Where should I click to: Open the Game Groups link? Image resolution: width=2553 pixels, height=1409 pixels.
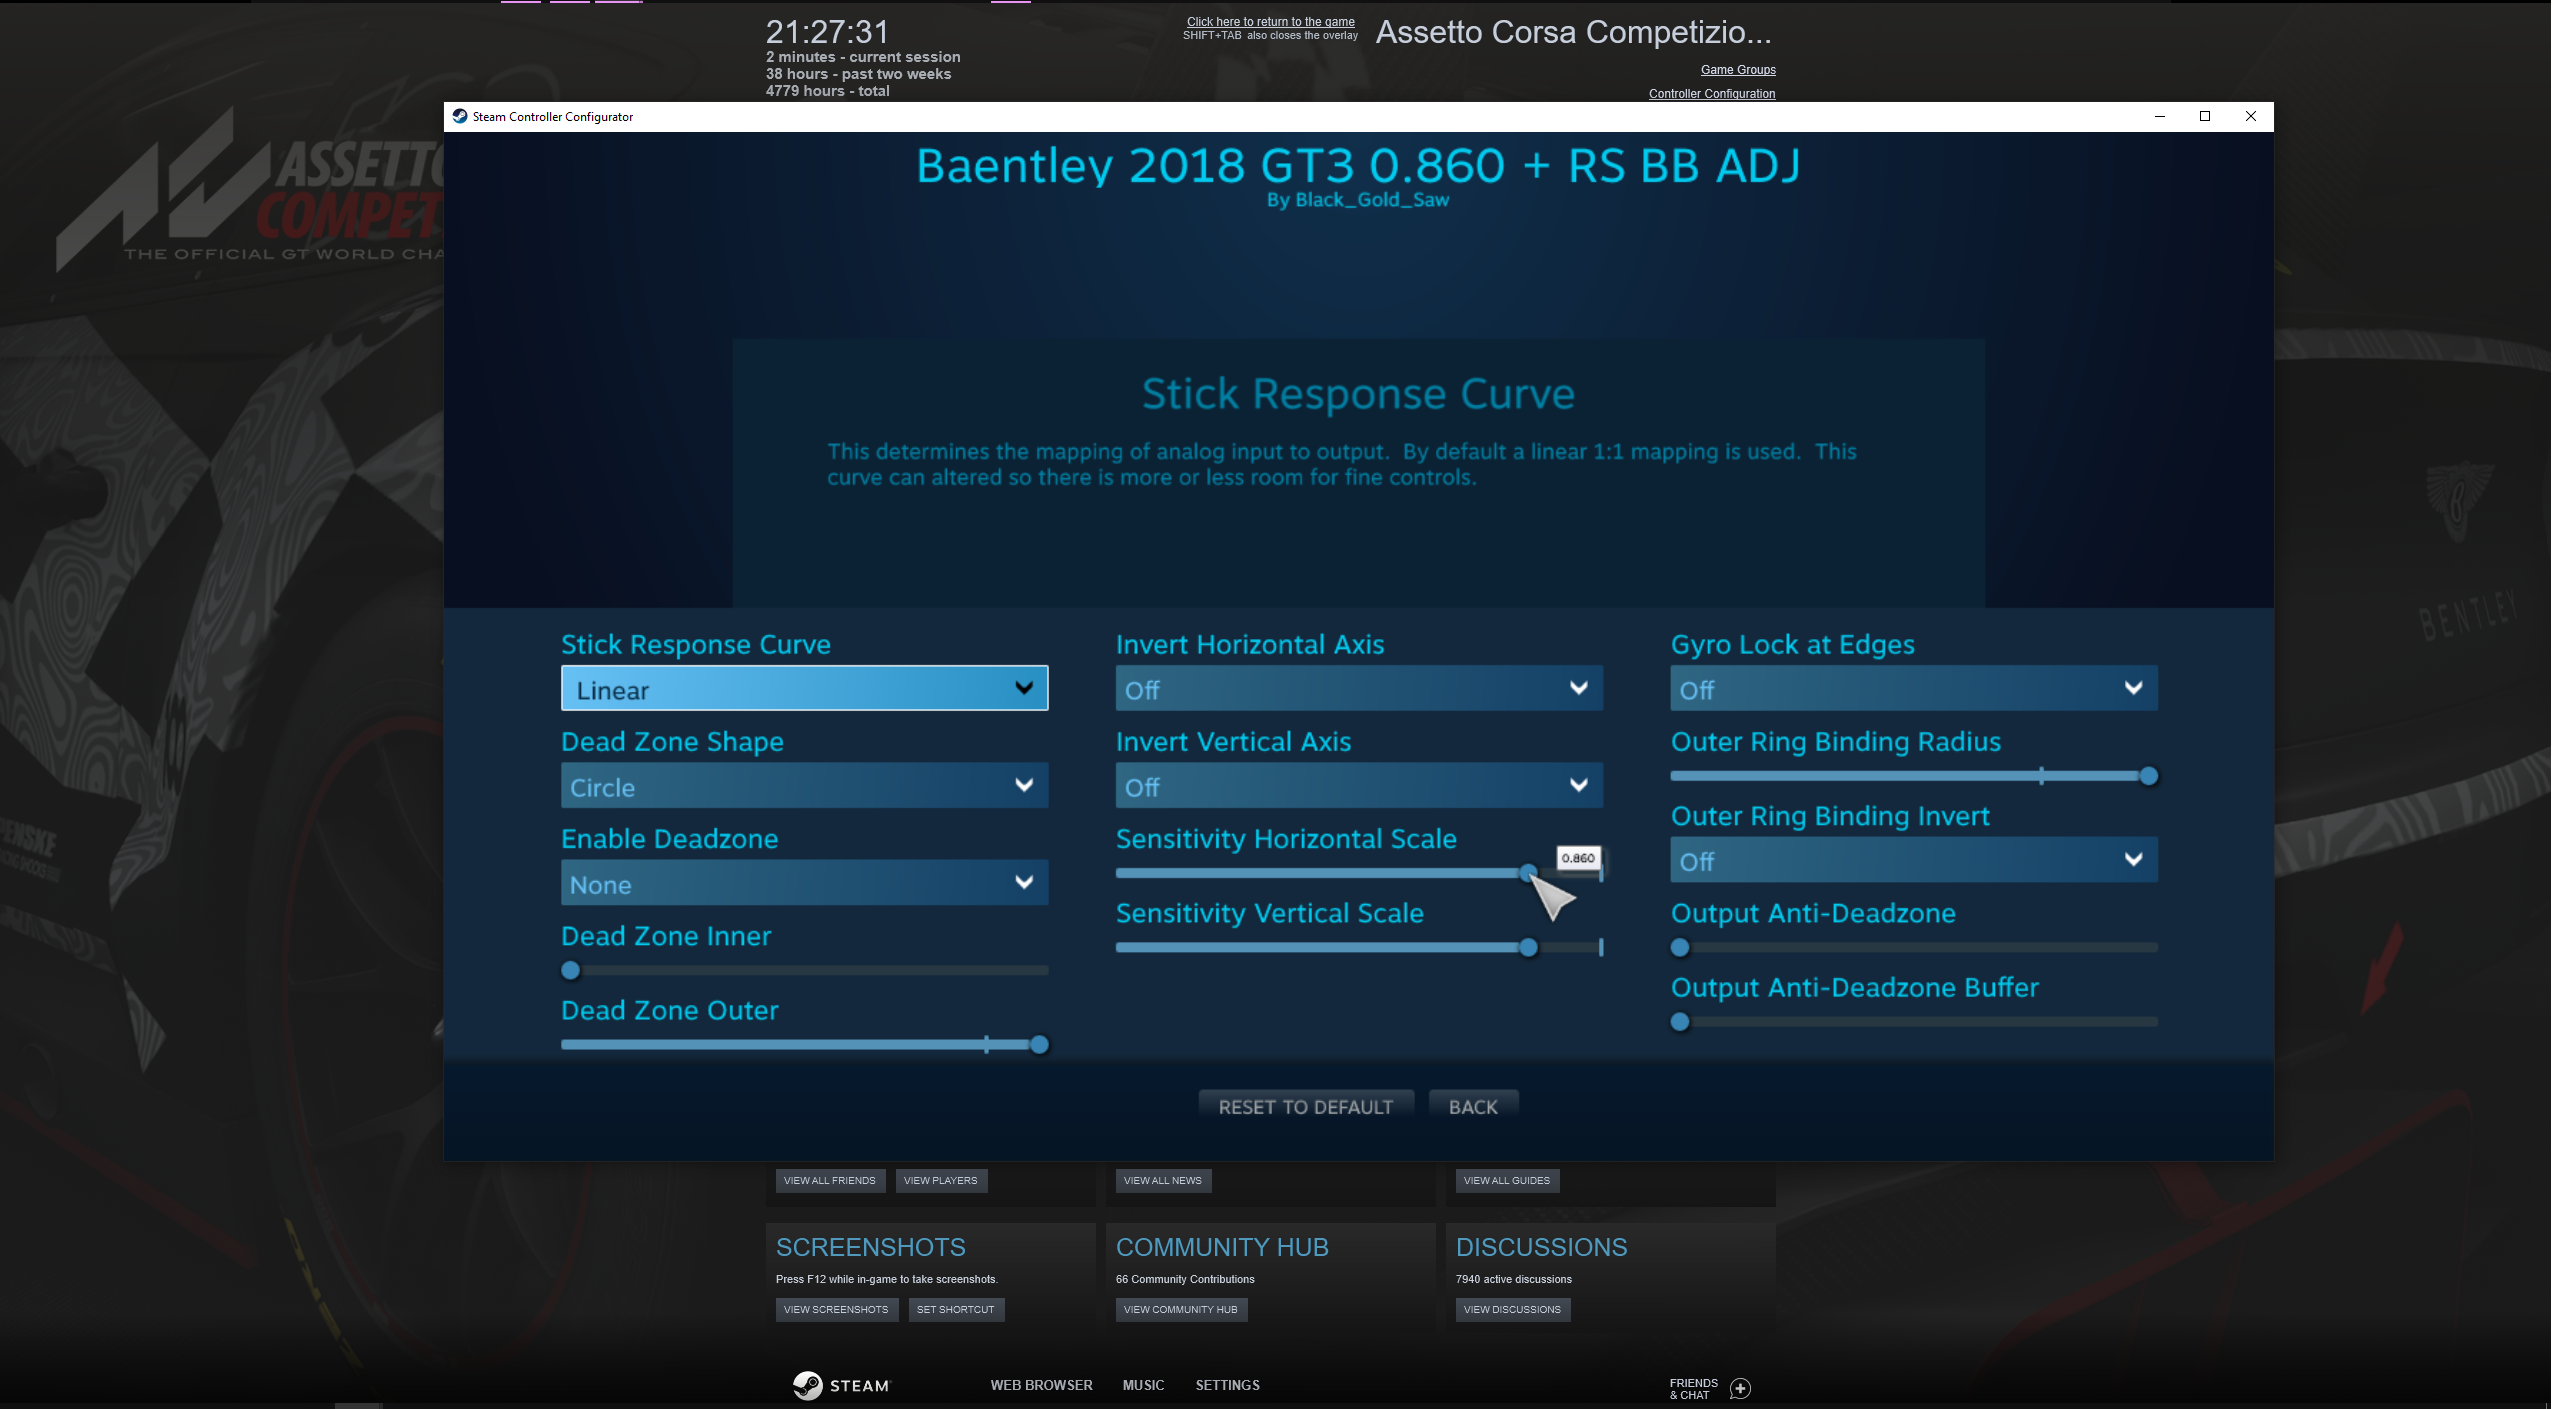(1738, 70)
